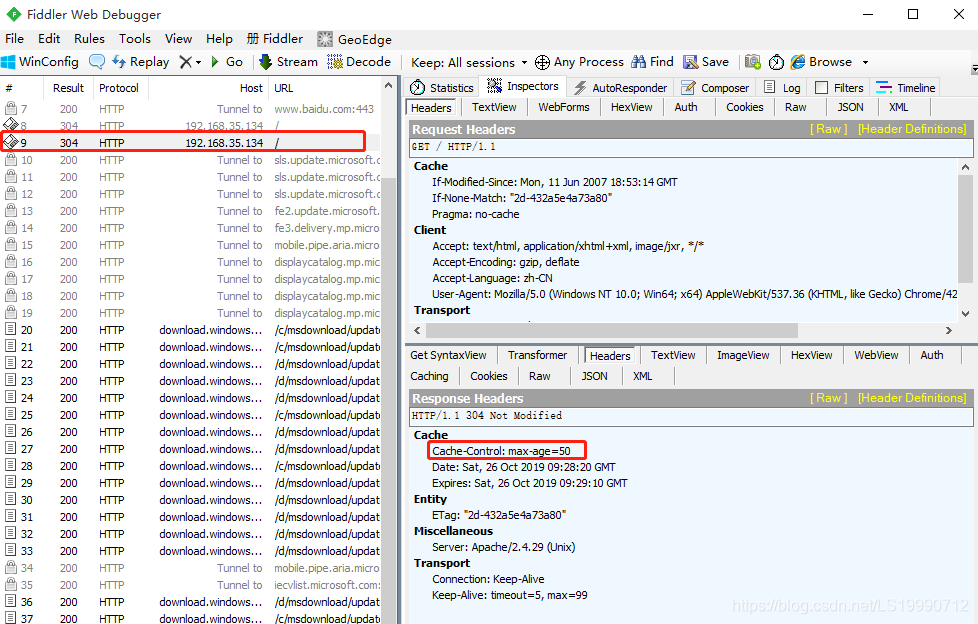
Task: Click document icon of session 36
Action: (11, 602)
